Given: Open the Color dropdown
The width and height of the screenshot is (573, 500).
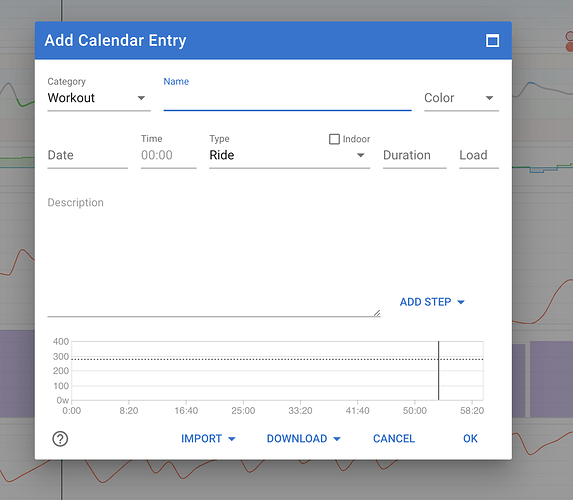Looking at the screenshot, I should [461, 98].
